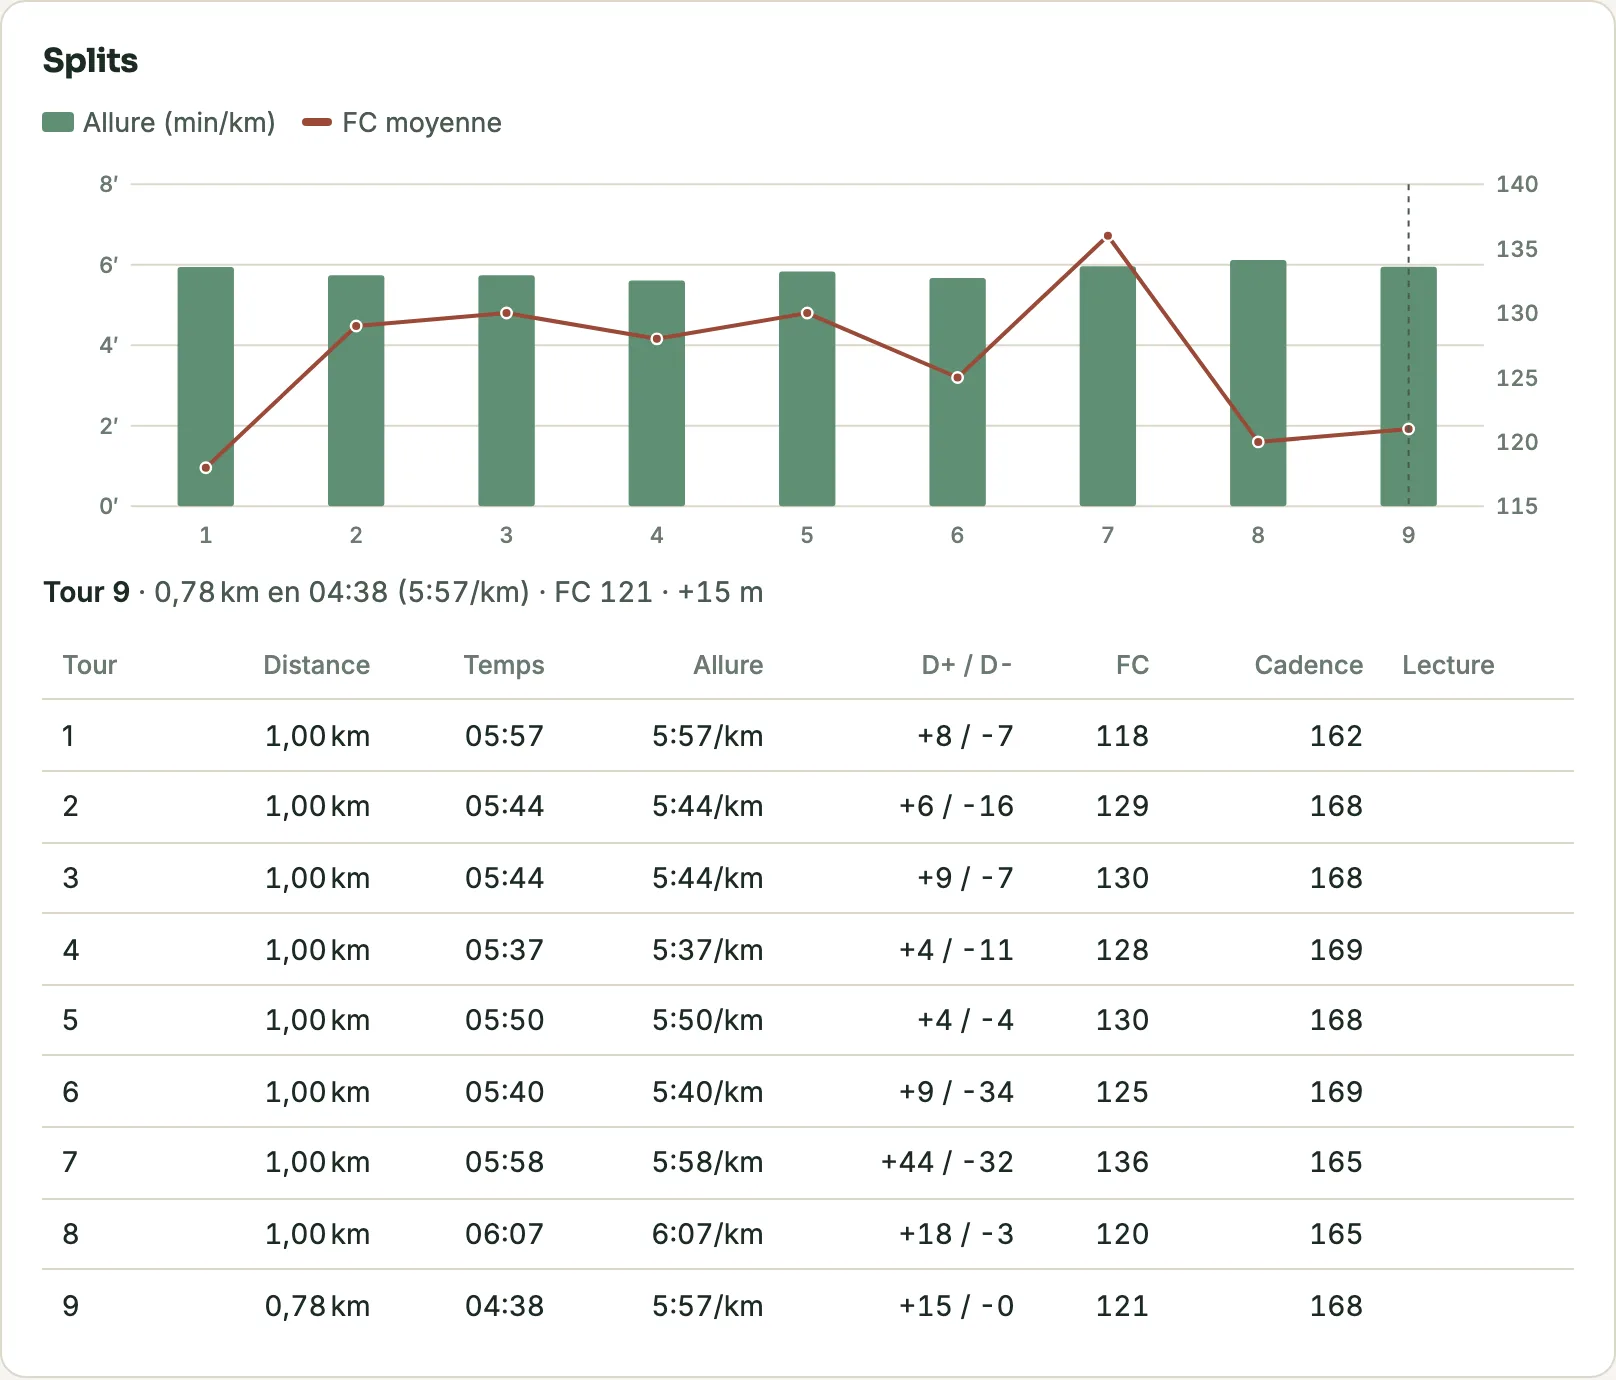Image resolution: width=1616 pixels, height=1380 pixels.
Task: Click heart rate "121" in the lap 9 row
Action: point(1122,1306)
